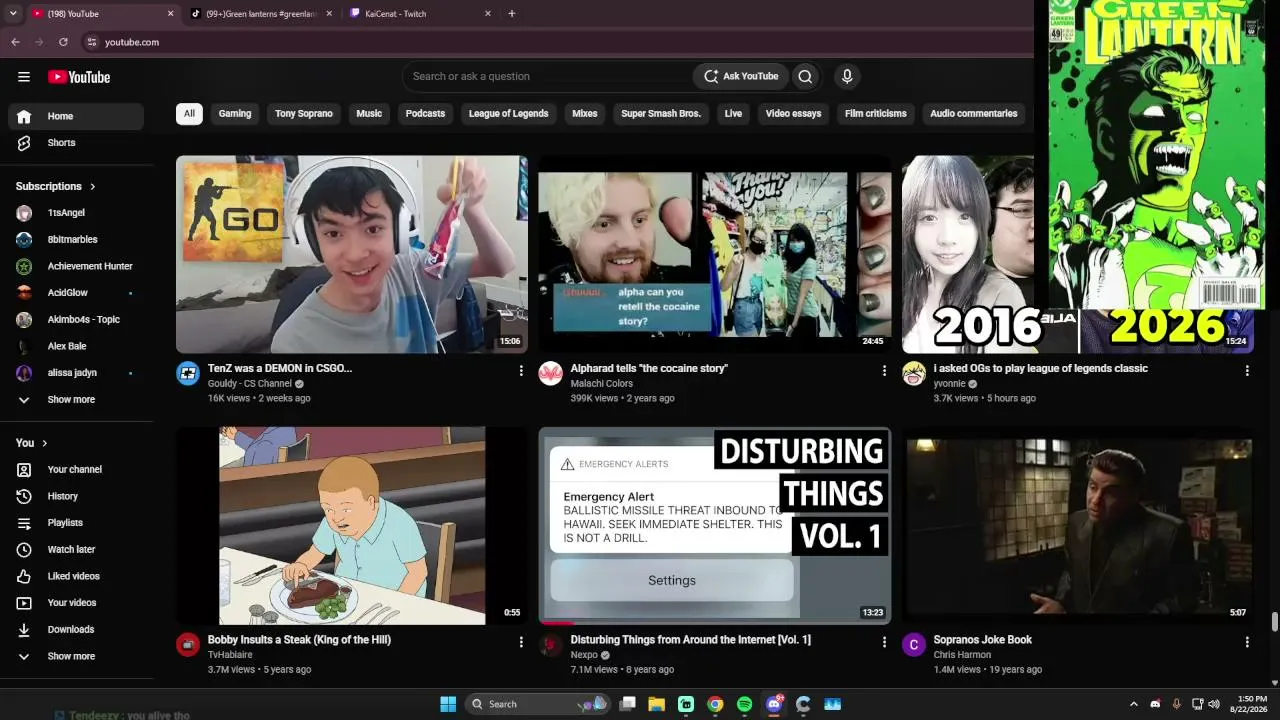Image resolution: width=1280 pixels, height=720 pixels.
Task: Play the TenZ was a DEMON in CSGO thumbnail
Action: click(352, 254)
